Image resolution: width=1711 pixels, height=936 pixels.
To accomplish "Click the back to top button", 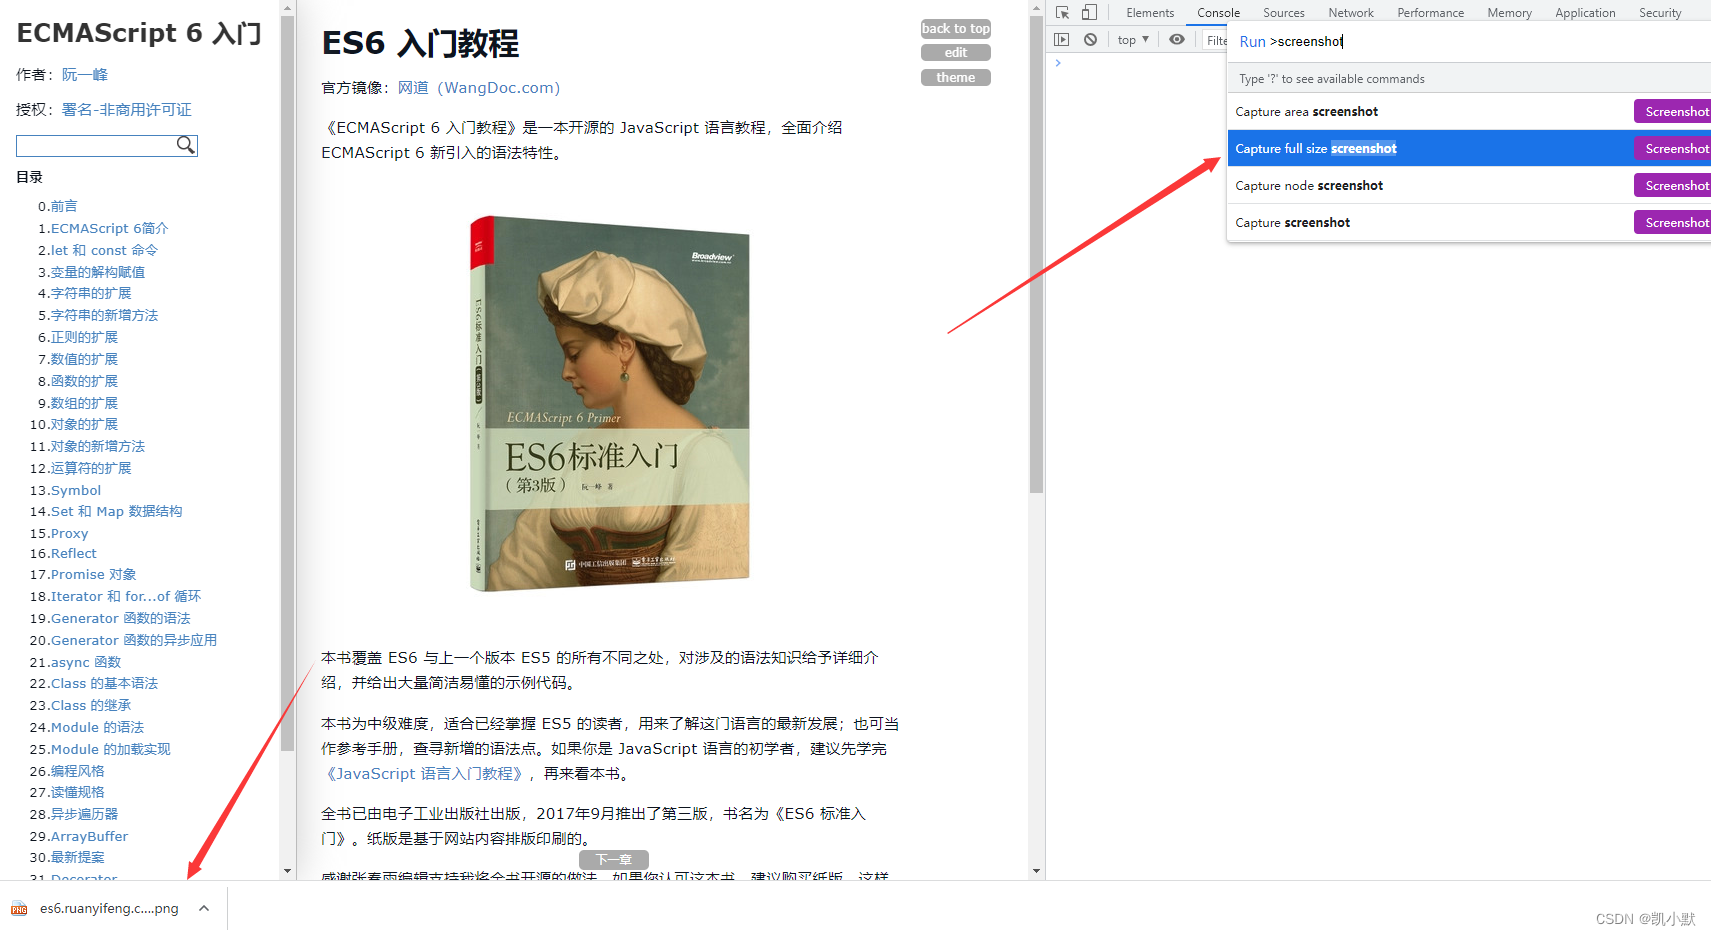I will point(956,28).
